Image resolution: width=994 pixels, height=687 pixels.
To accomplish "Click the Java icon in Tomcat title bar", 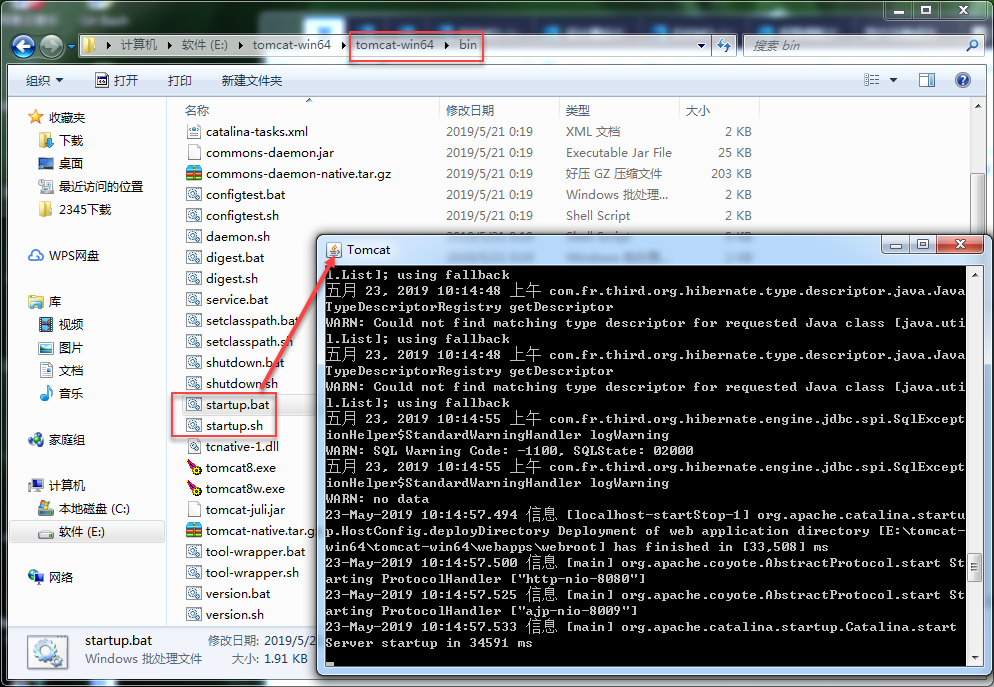I will point(333,250).
